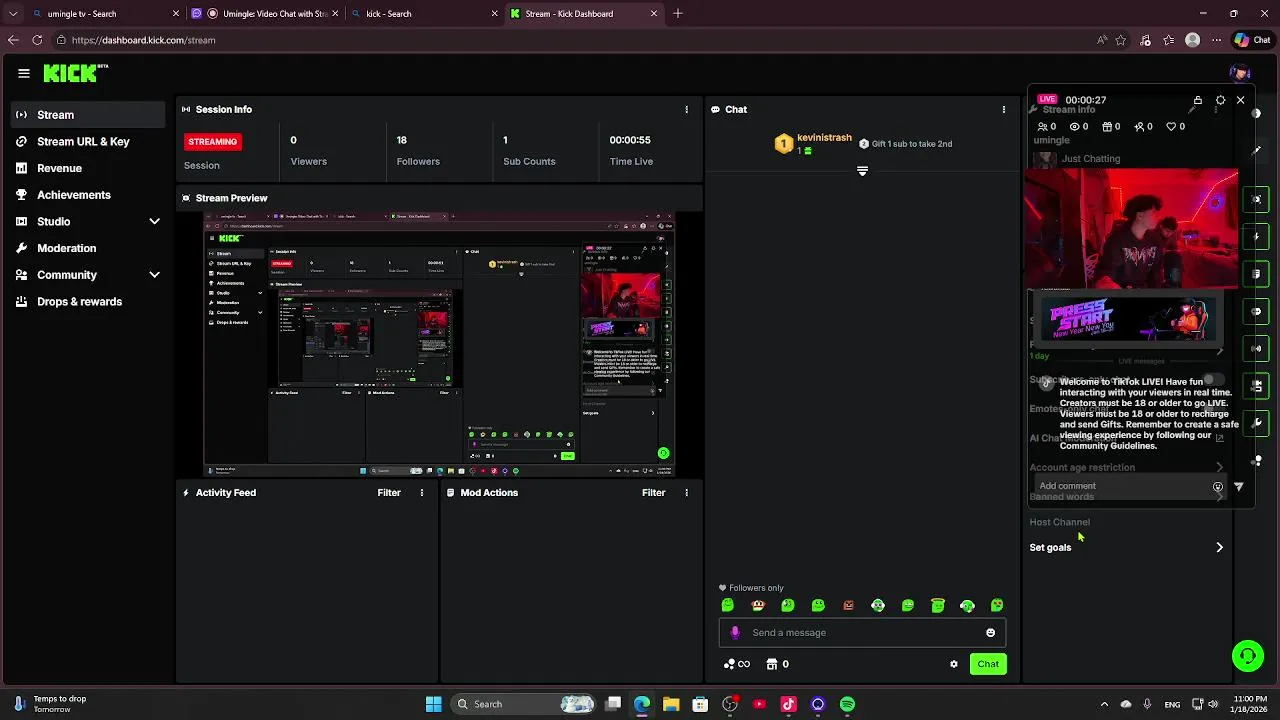Viewport: 1280px width, 720px height.
Task: Click the gift shop icon below chat input
Action: (x=772, y=664)
